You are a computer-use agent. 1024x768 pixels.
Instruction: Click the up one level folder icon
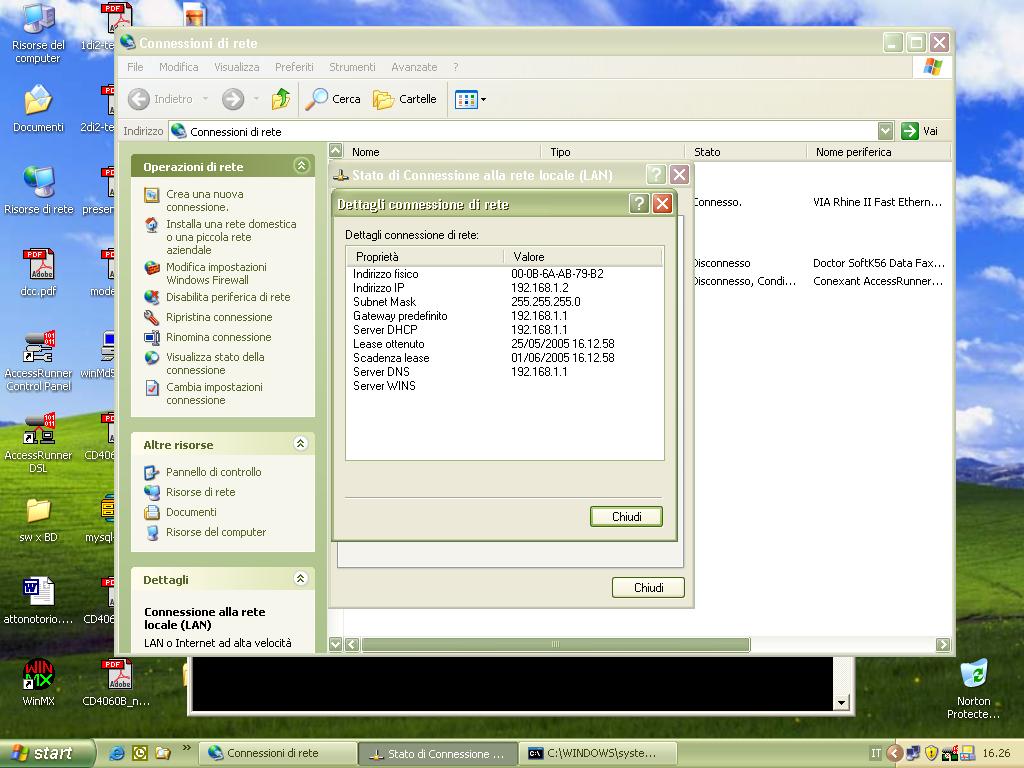point(281,99)
